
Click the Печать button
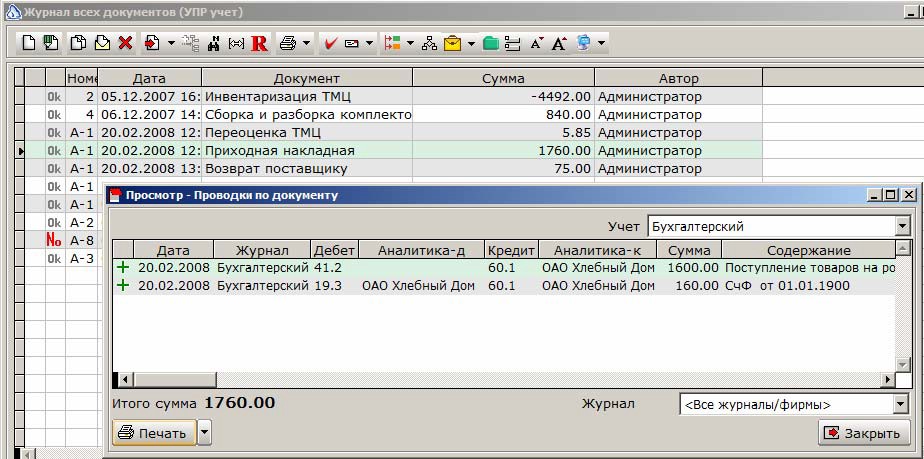click(x=153, y=434)
